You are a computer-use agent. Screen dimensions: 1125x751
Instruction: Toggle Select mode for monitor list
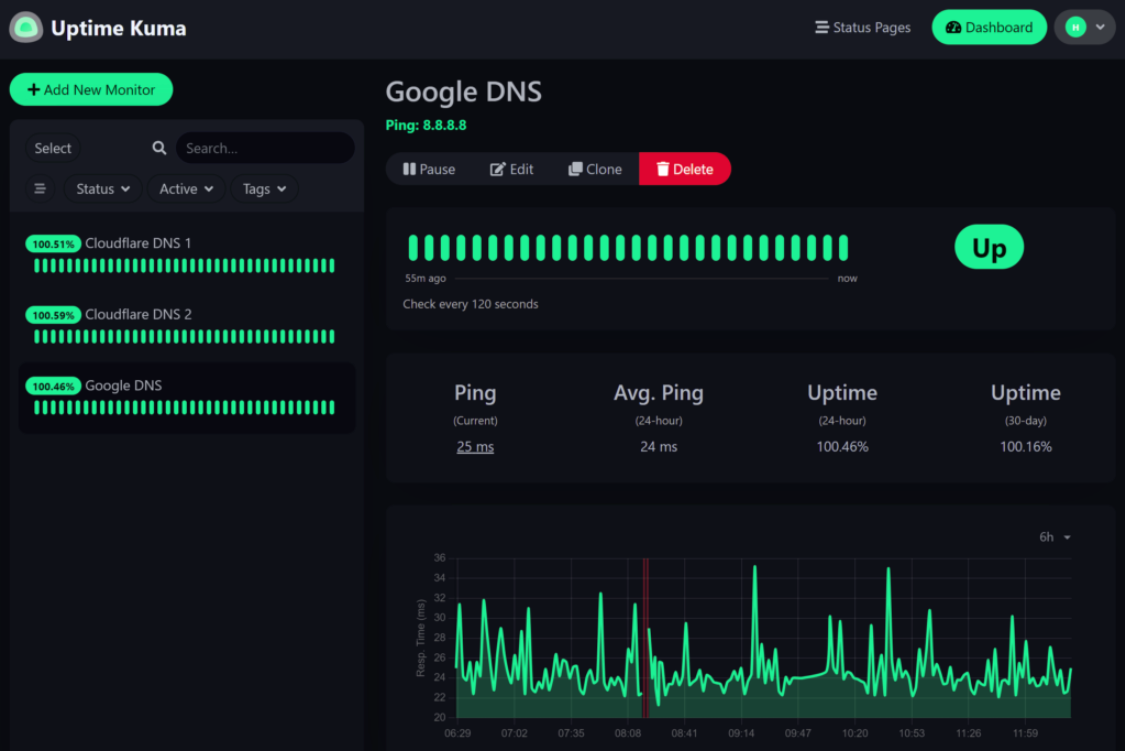(x=53, y=148)
